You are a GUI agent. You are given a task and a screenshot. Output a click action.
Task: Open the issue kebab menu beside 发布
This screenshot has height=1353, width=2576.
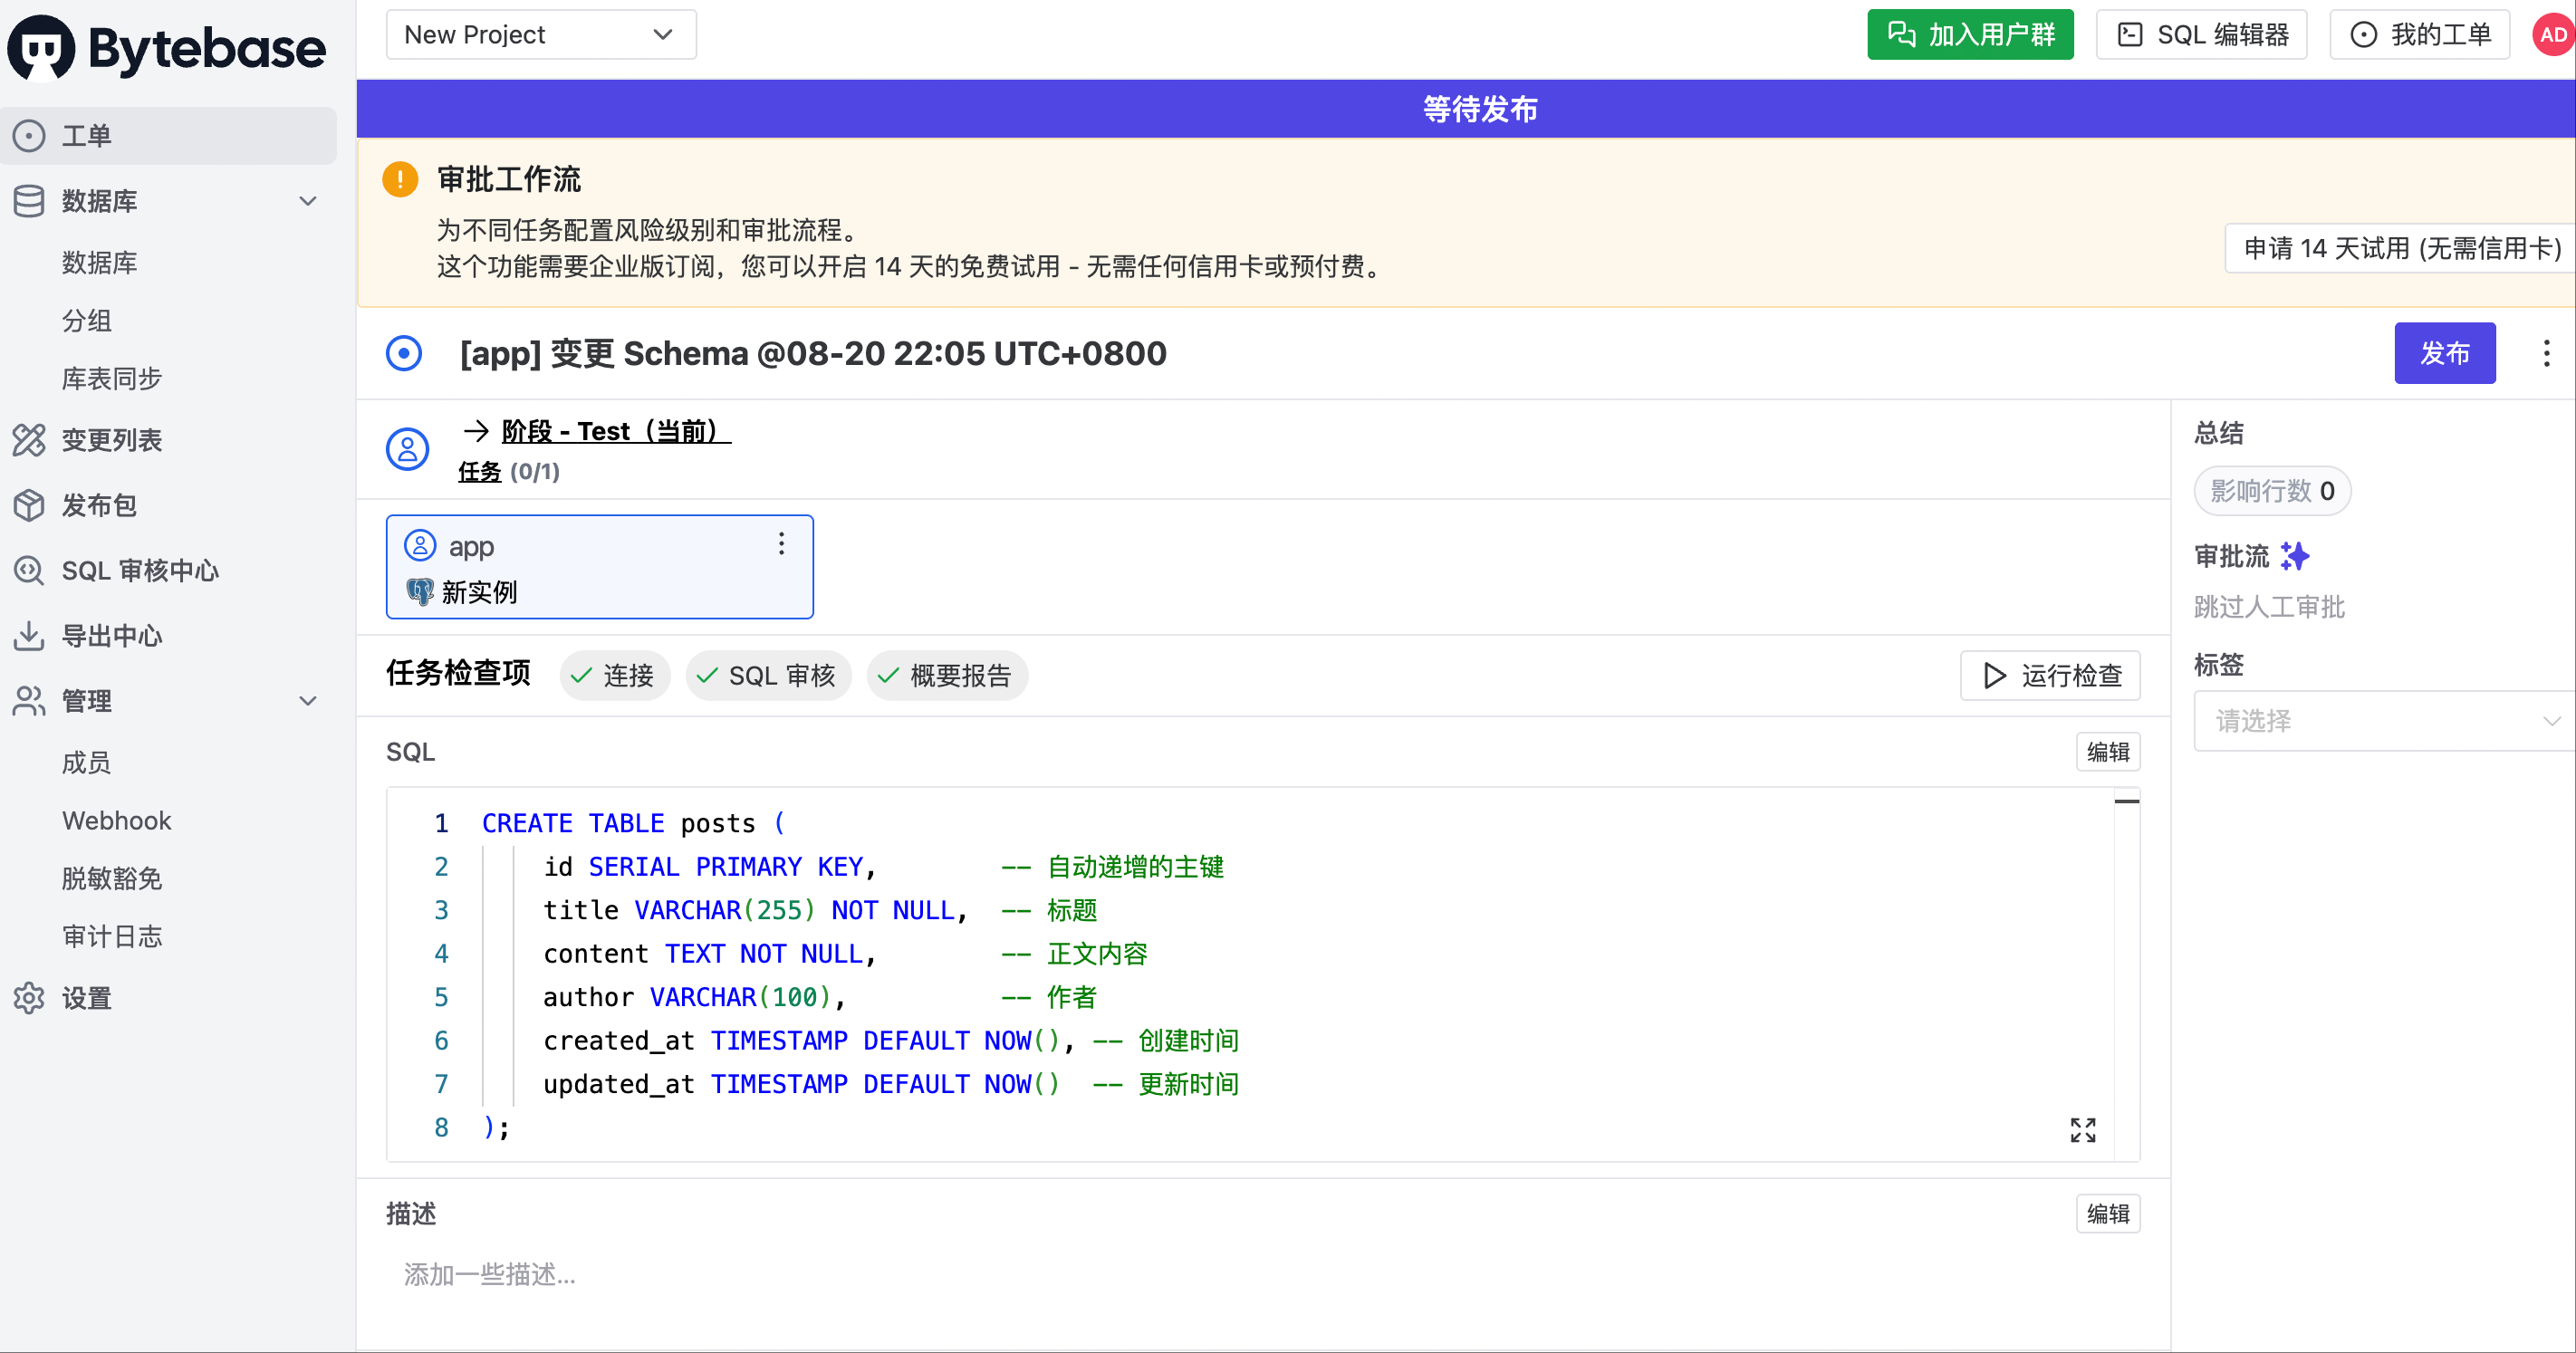tap(2546, 353)
